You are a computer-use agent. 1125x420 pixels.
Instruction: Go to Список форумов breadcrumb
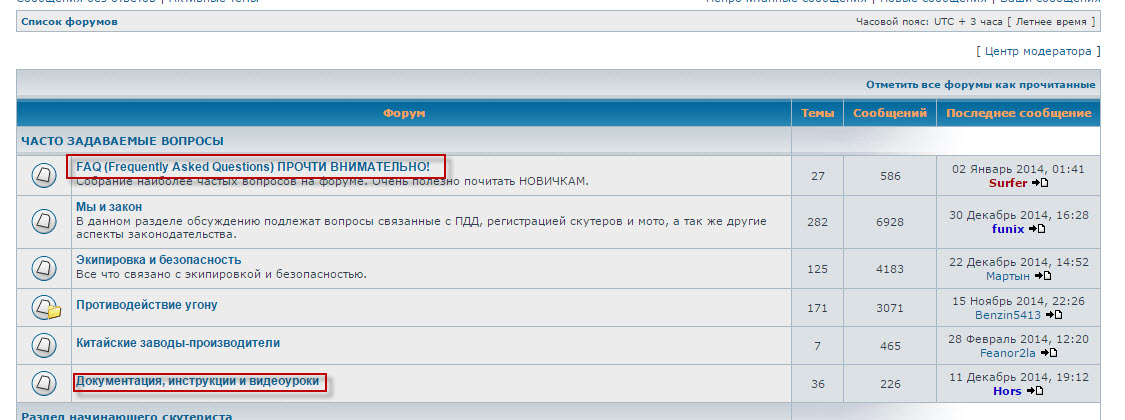coord(69,21)
